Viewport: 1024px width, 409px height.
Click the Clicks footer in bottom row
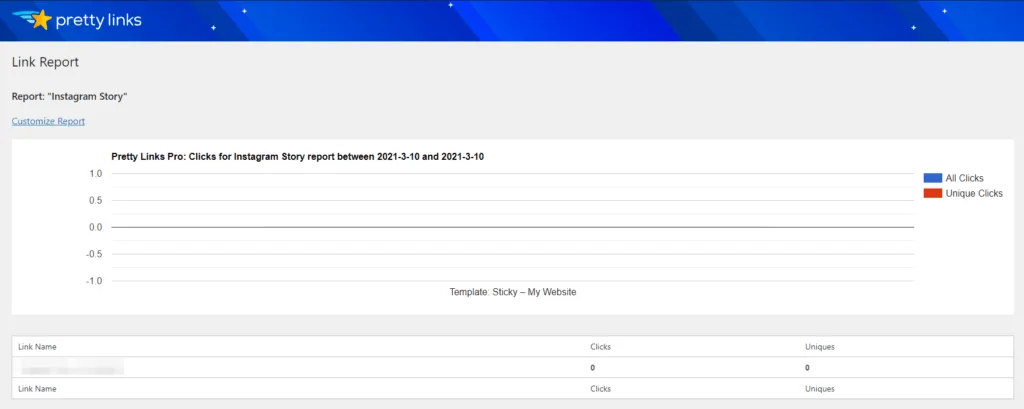click(x=600, y=389)
